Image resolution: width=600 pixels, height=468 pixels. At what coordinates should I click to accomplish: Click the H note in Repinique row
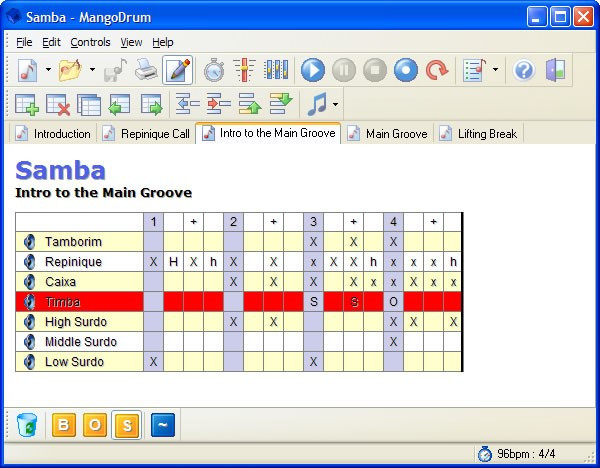click(x=173, y=262)
